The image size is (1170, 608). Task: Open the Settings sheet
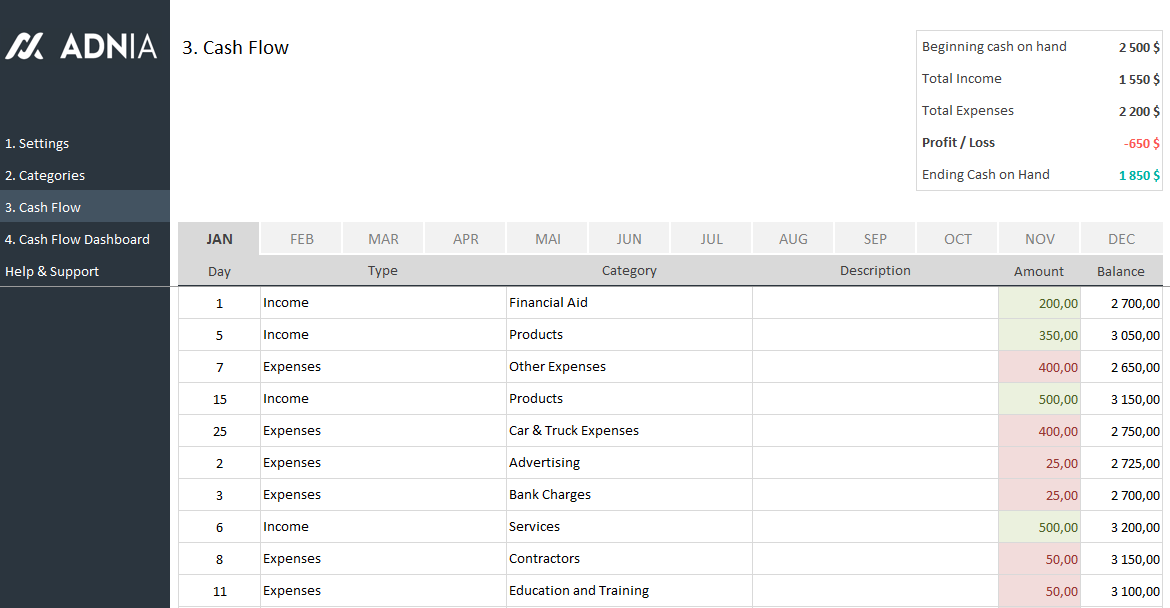[37, 143]
